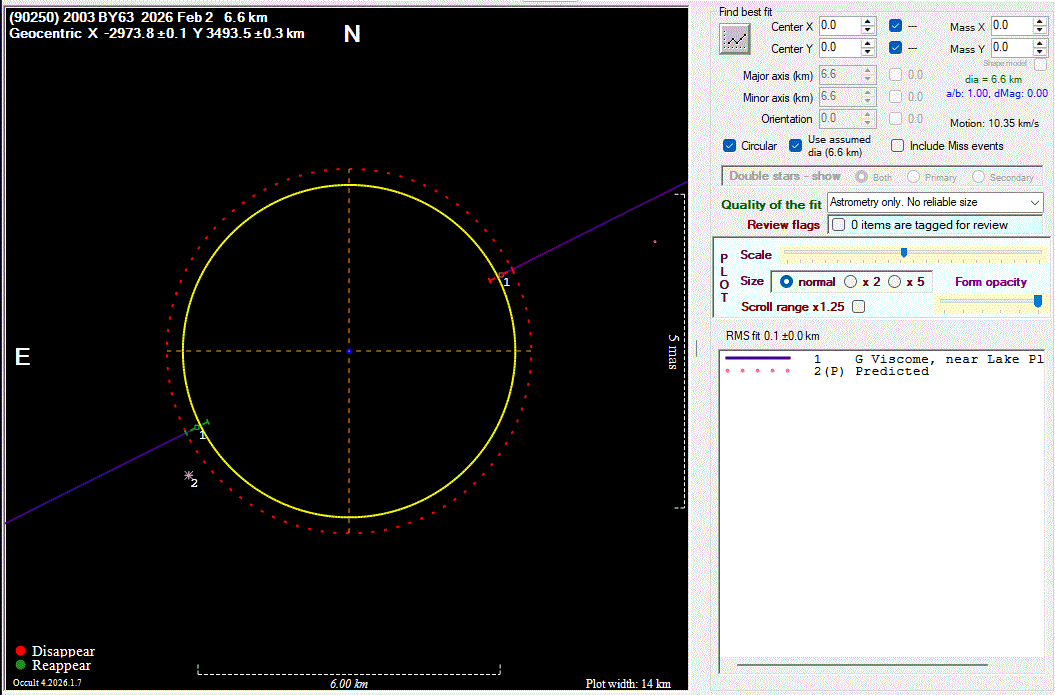Select the x 5 plot size
Screen dimensions: 1055x695
click(x=895, y=282)
